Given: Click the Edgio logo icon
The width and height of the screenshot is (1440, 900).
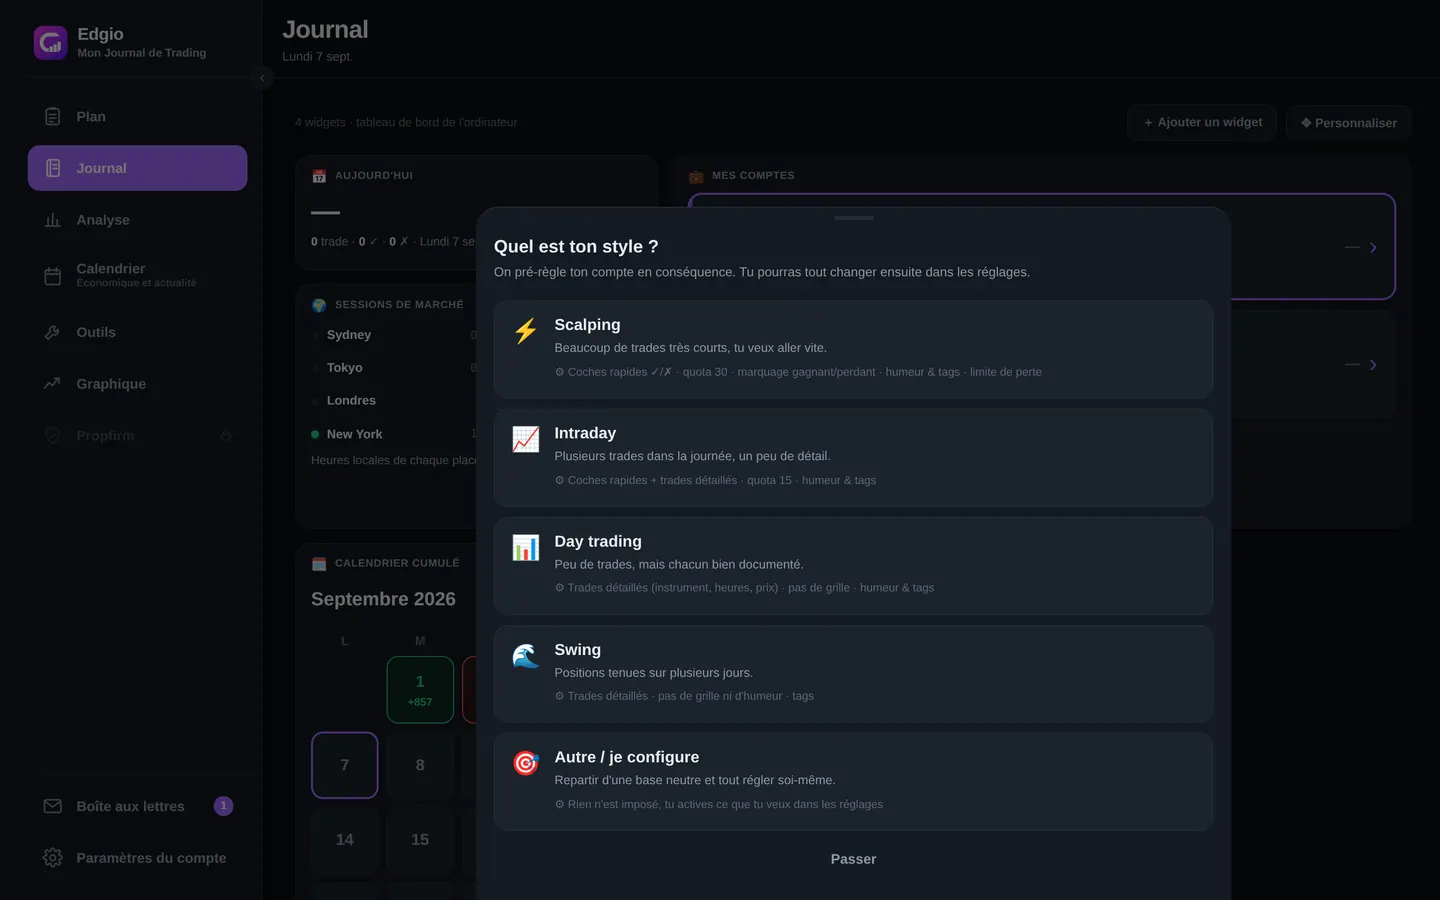Looking at the screenshot, I should point(51,43).
